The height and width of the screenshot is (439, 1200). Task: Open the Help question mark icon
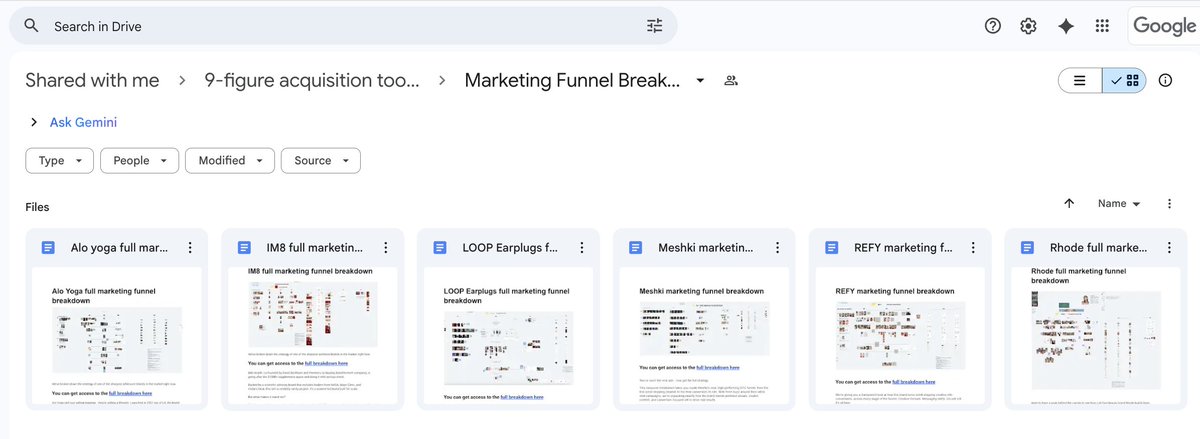coord(993,26)
